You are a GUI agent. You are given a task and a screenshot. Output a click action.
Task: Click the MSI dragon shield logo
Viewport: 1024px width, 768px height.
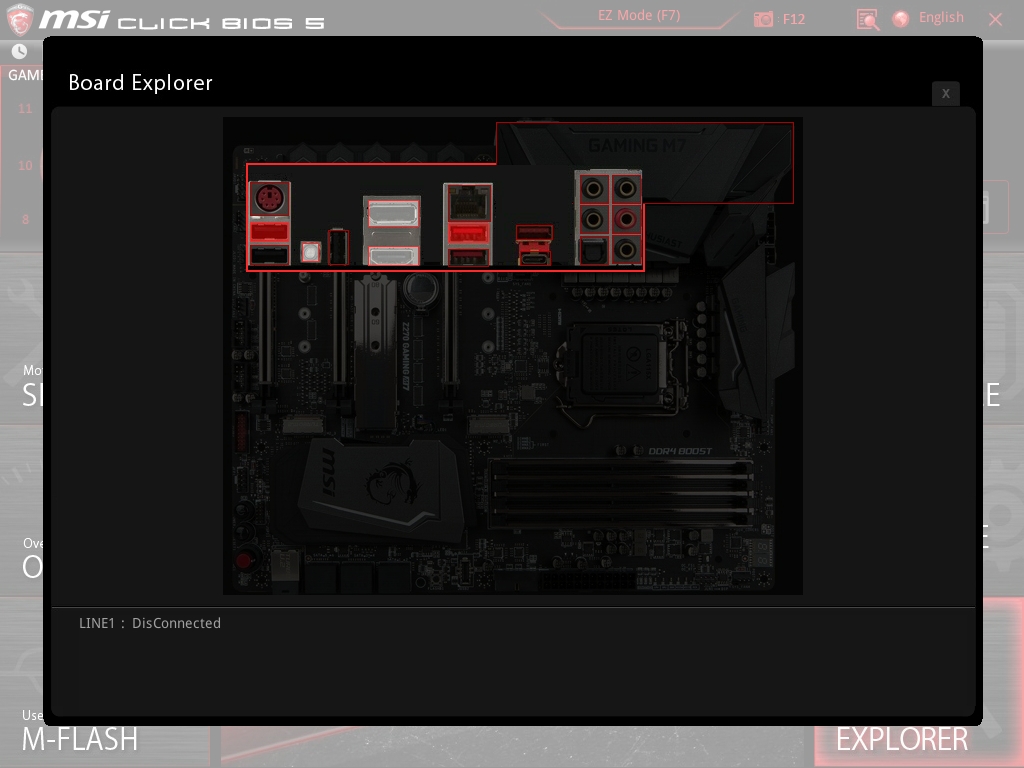pyautogui.click(x=20, y=19)
